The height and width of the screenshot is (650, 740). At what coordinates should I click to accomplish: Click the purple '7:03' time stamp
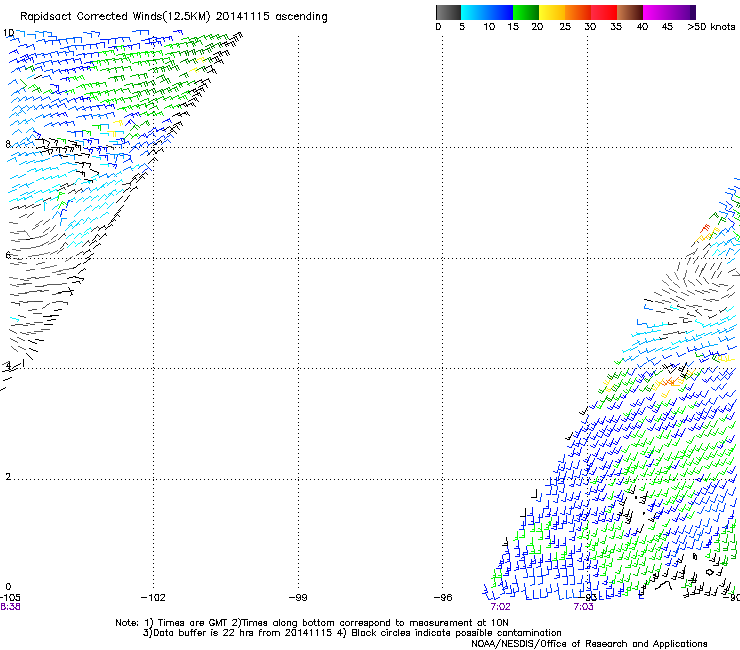tap(583, 607)
